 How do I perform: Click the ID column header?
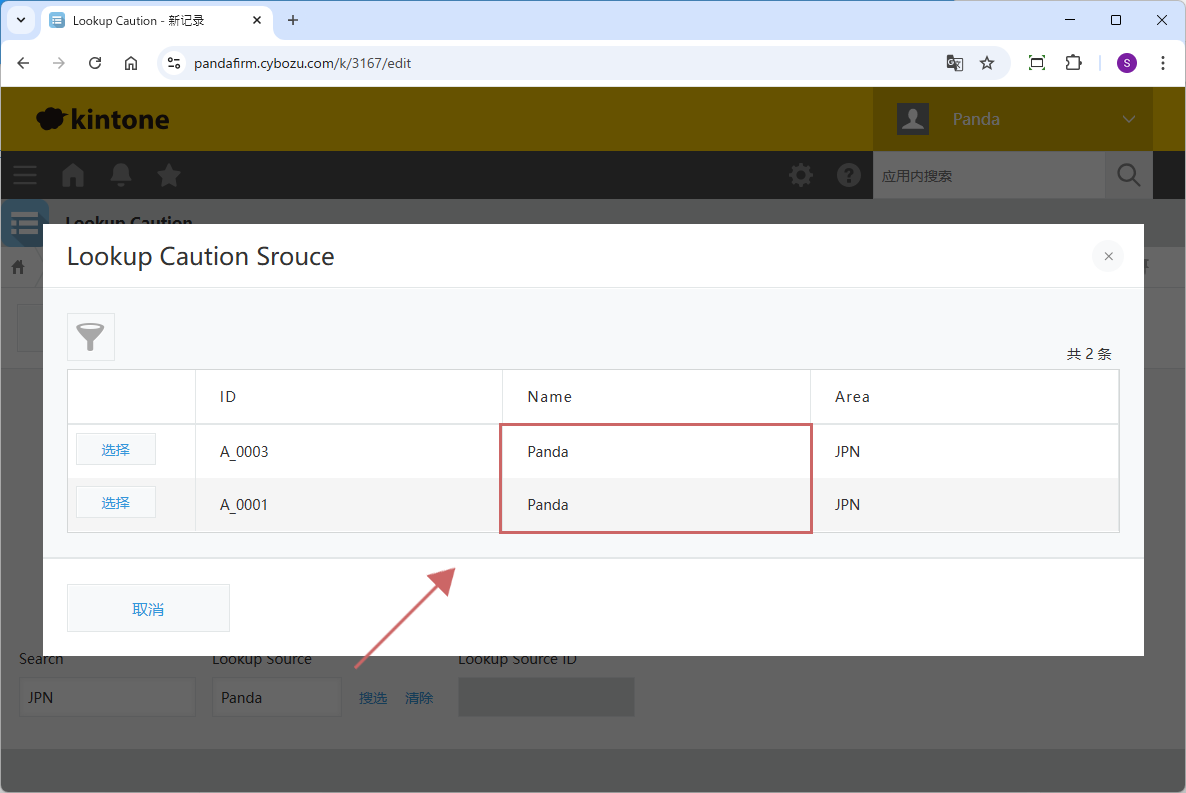pos(228,397)
